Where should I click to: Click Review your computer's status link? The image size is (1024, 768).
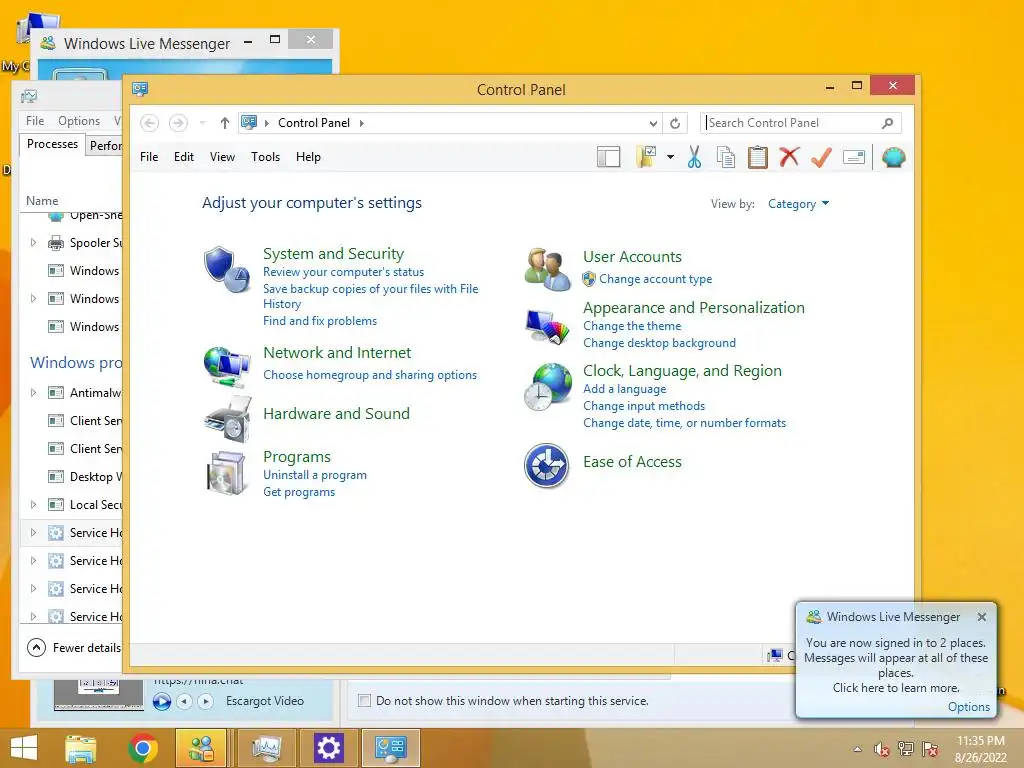click(344, 272)
